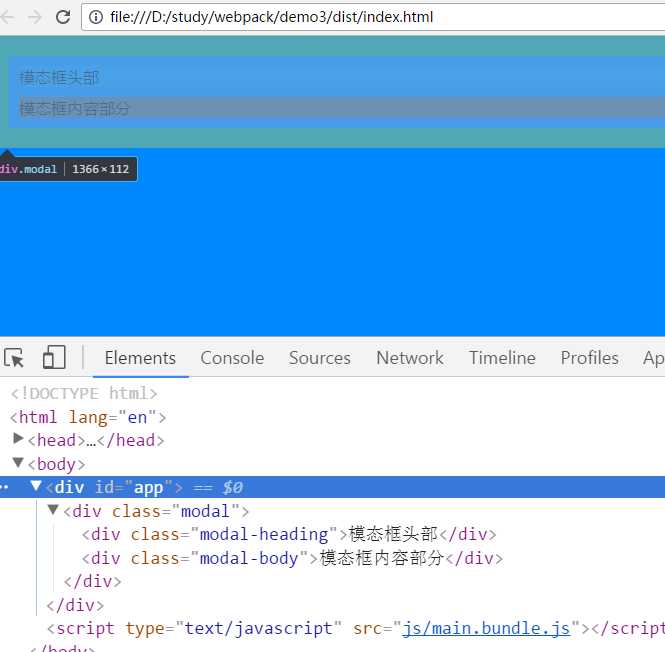Open the Timeline tab
This screenshot has width=665, height=652.
coord(502,358)
